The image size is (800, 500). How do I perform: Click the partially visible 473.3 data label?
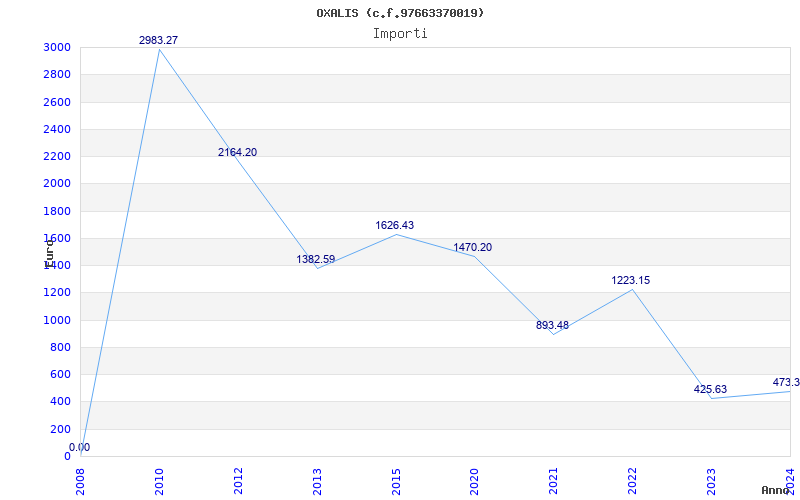(x=786, y=382)
